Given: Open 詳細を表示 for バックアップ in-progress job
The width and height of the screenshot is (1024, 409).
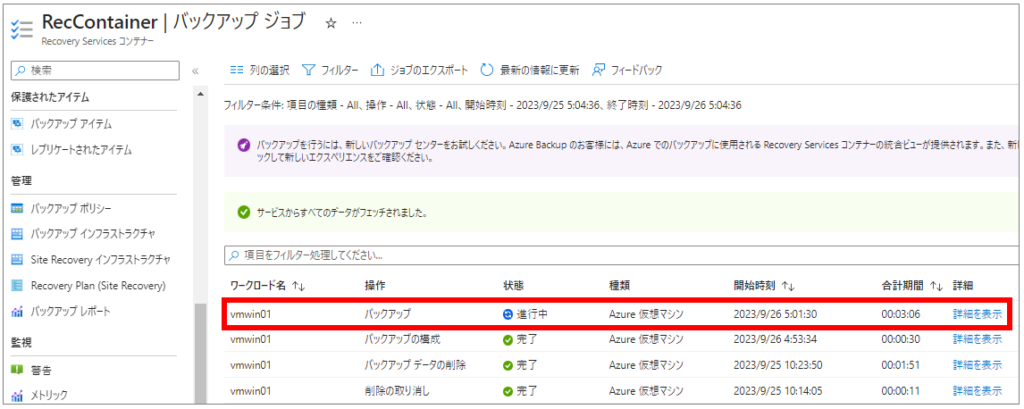Looking at the screenshot, I should coord(977,314).
